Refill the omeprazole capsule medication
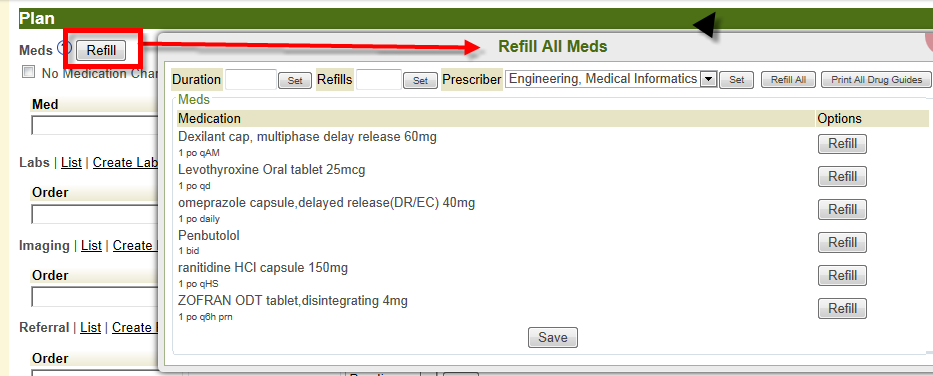Viewport: 933px width, 376px height. [x=842, y=209]
